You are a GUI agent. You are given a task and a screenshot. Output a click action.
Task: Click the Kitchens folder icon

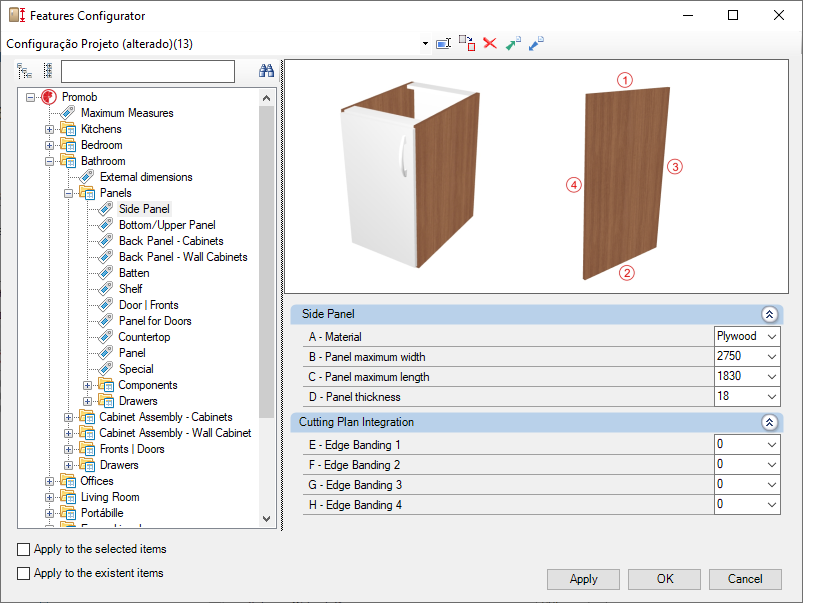tap(68, 129)
